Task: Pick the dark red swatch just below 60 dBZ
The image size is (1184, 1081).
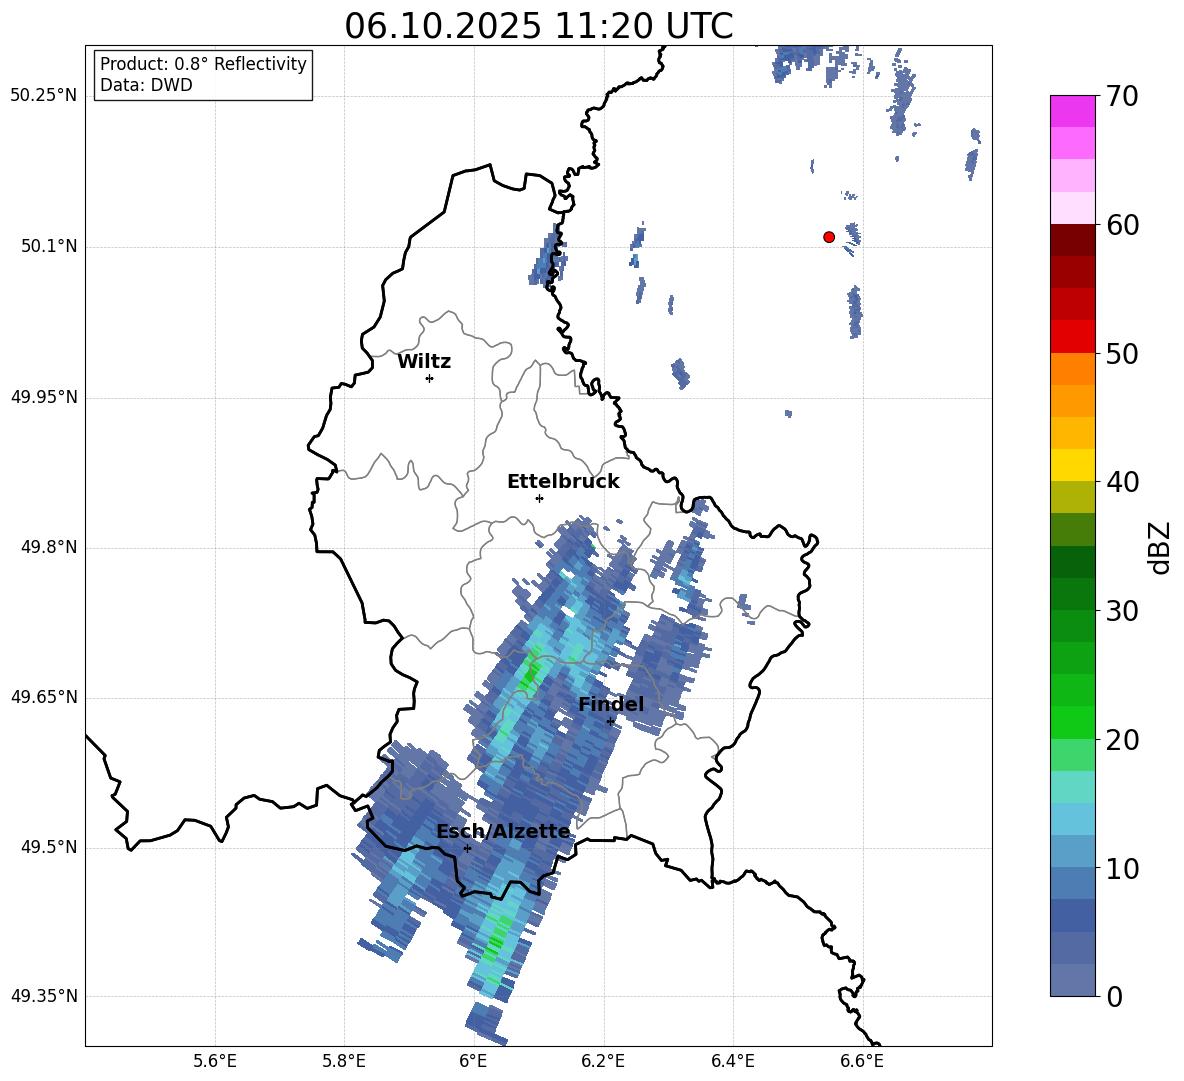Action: coord(1073,240)
